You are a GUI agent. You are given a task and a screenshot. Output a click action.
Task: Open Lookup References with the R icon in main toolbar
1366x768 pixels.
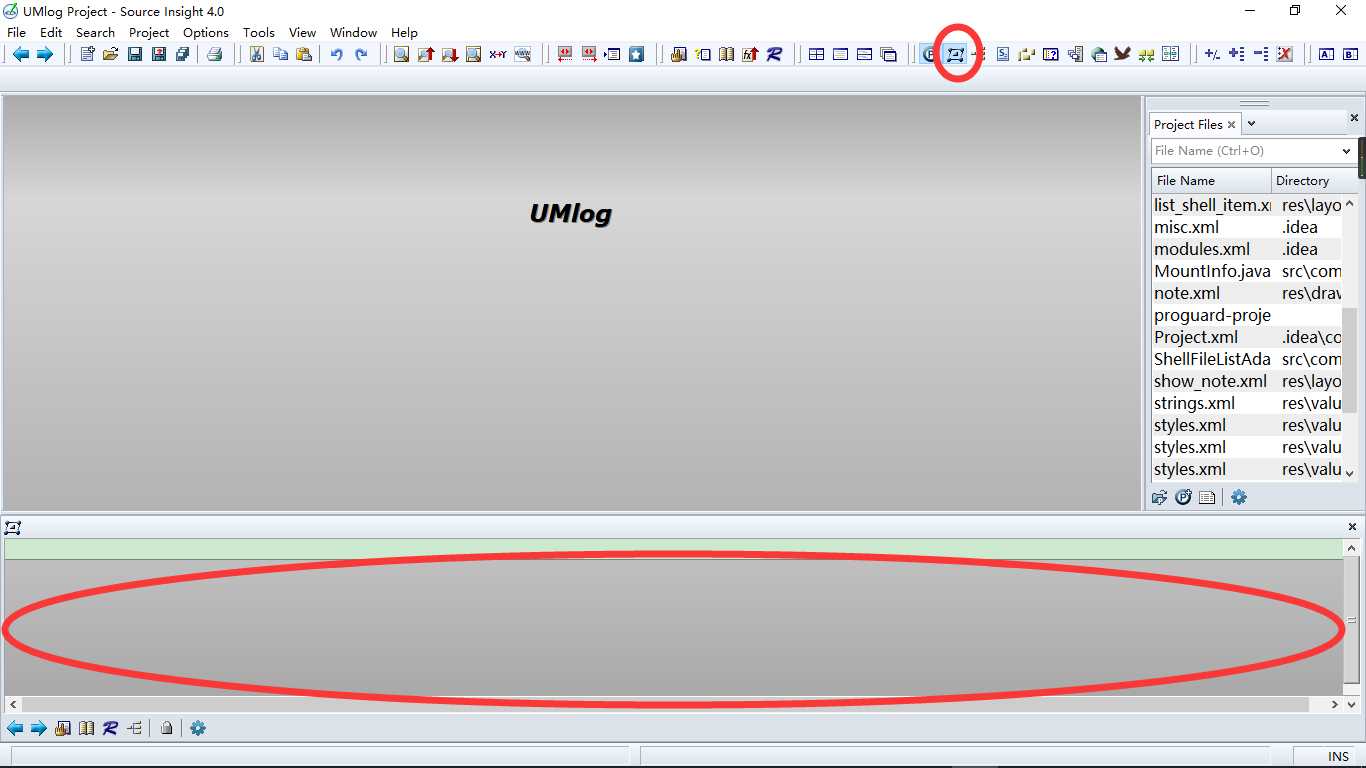click(x=774, y=54)
